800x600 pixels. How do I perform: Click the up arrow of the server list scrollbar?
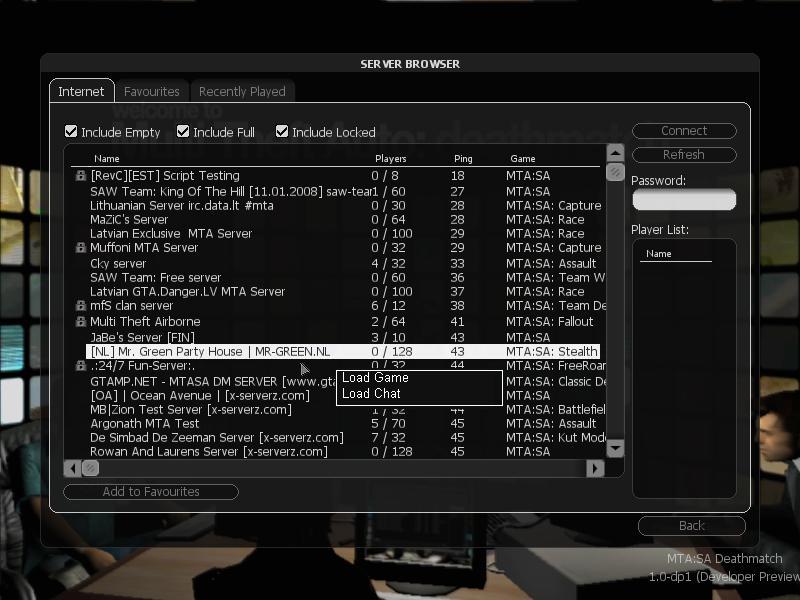click(x=615, y=153)
